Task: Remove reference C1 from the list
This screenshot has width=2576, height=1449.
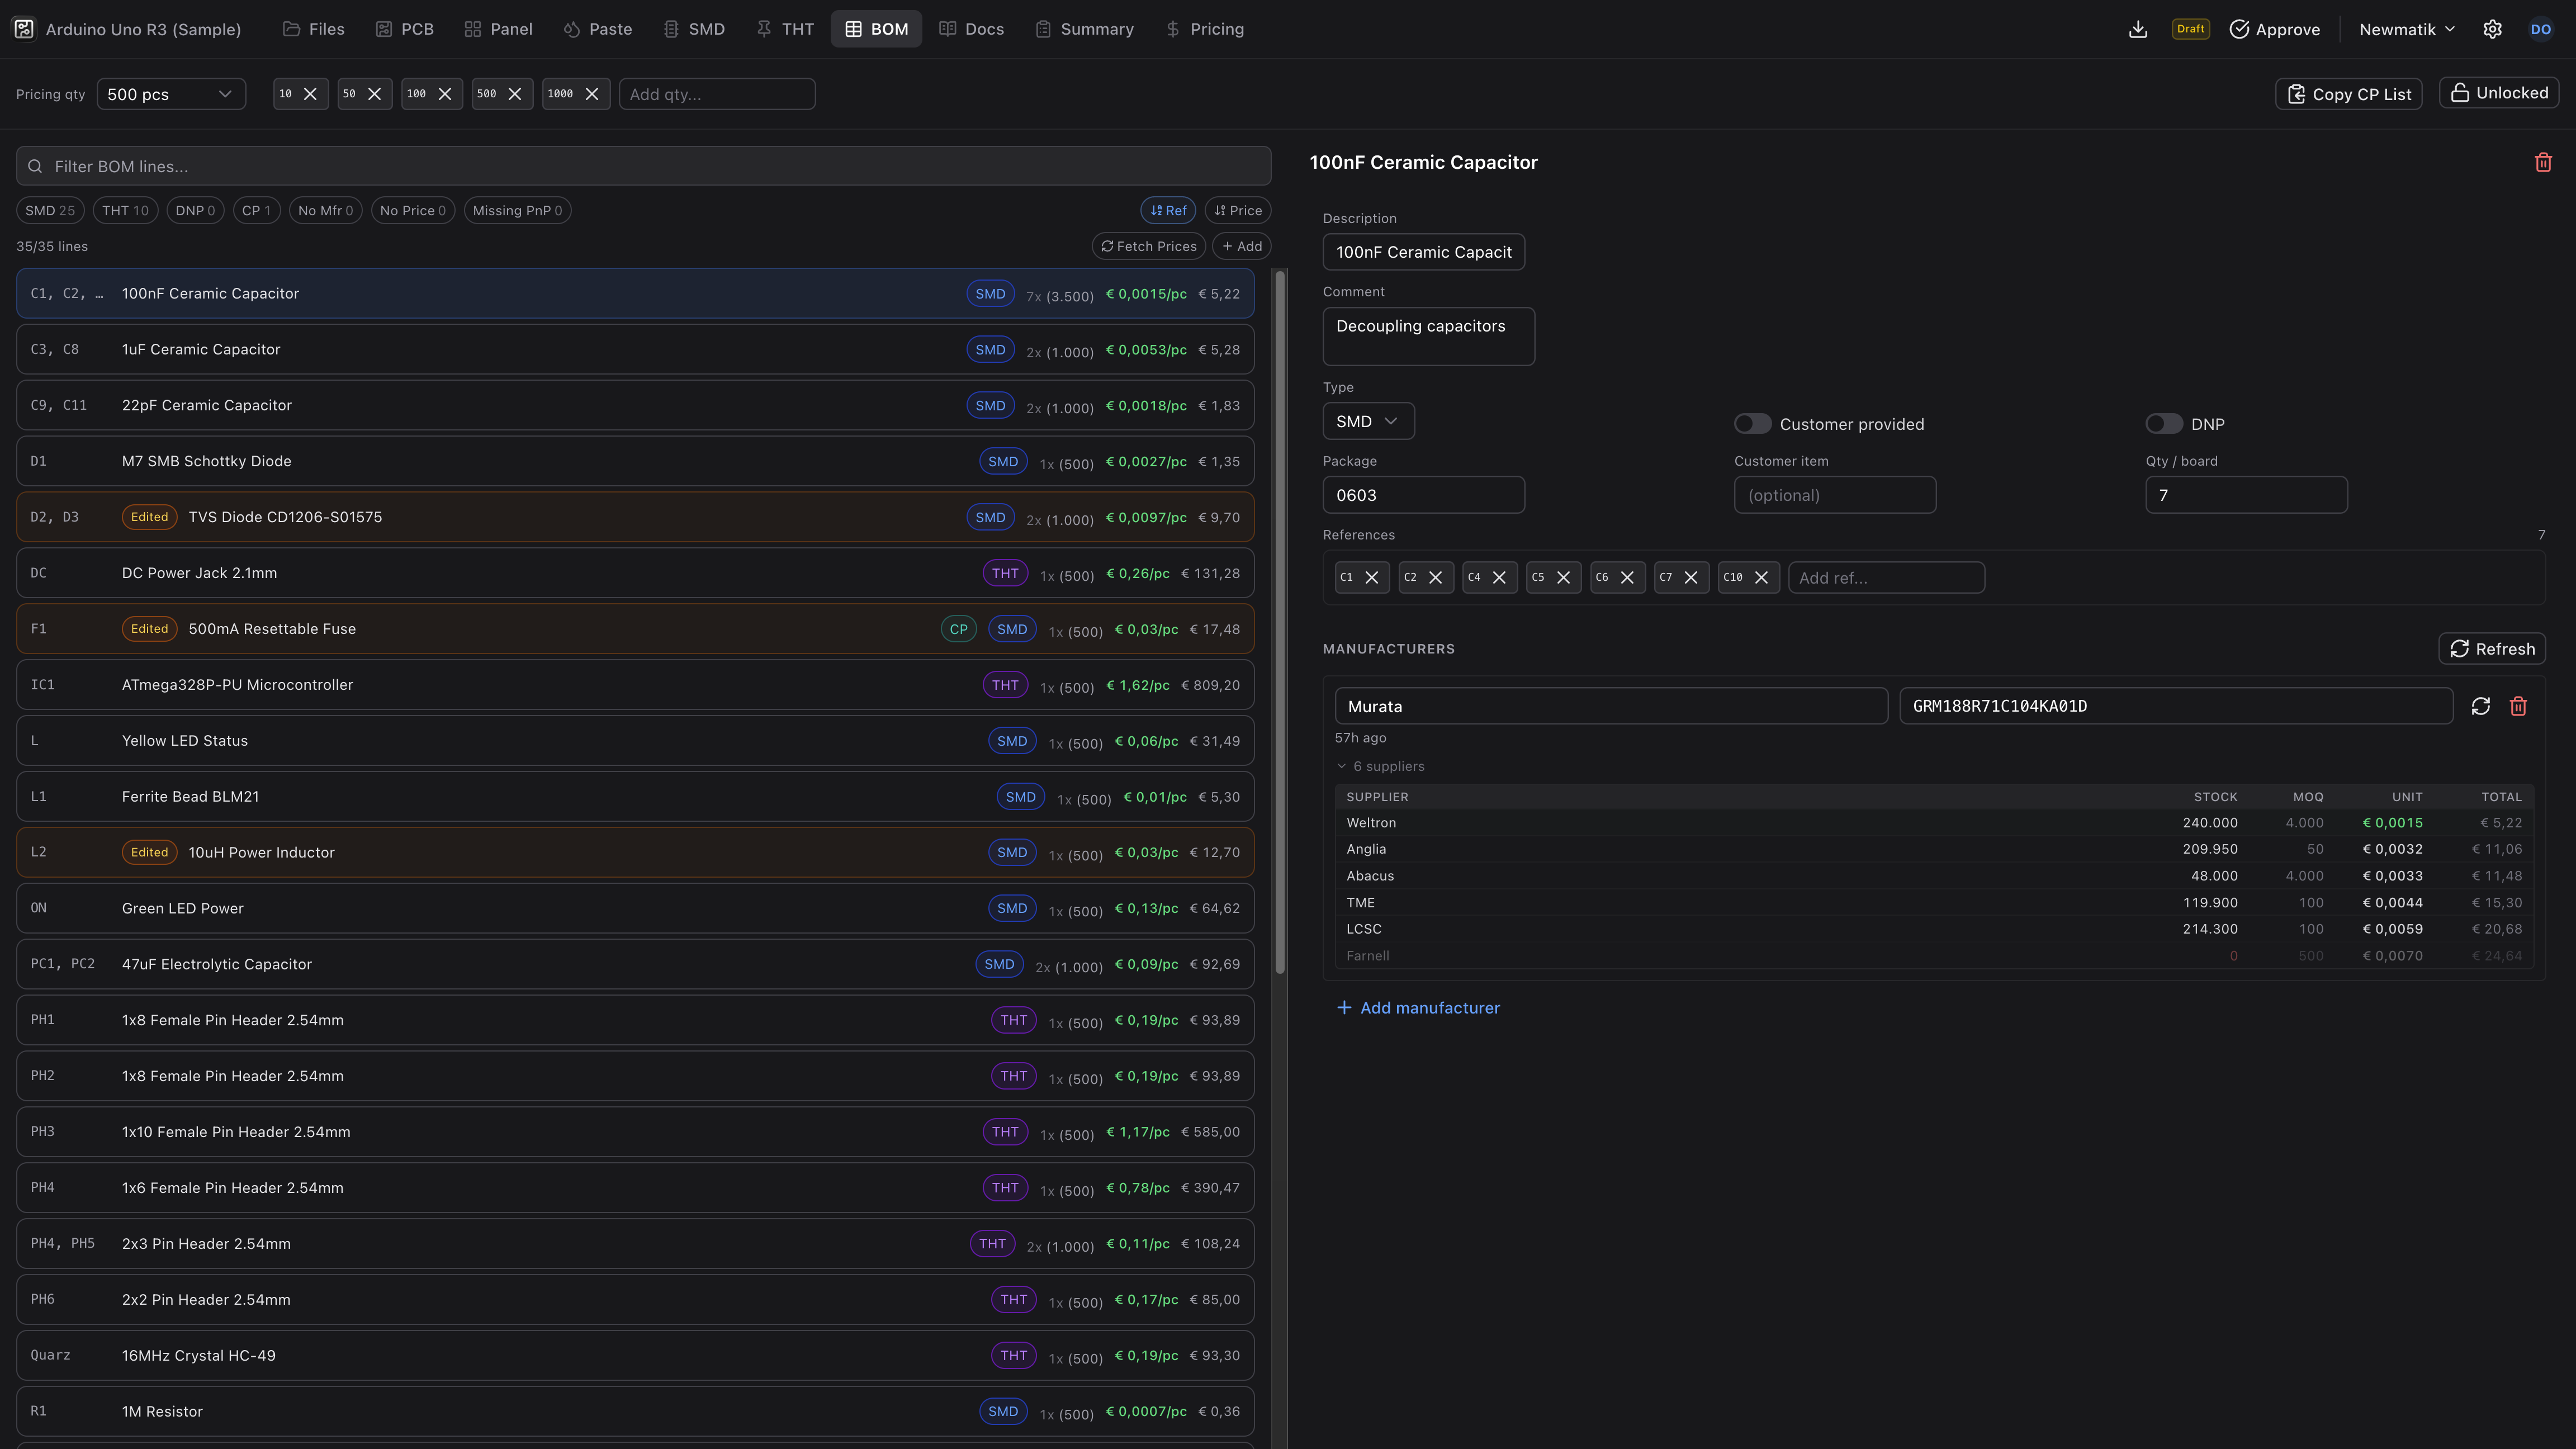Action: [x=1372, y=577]
